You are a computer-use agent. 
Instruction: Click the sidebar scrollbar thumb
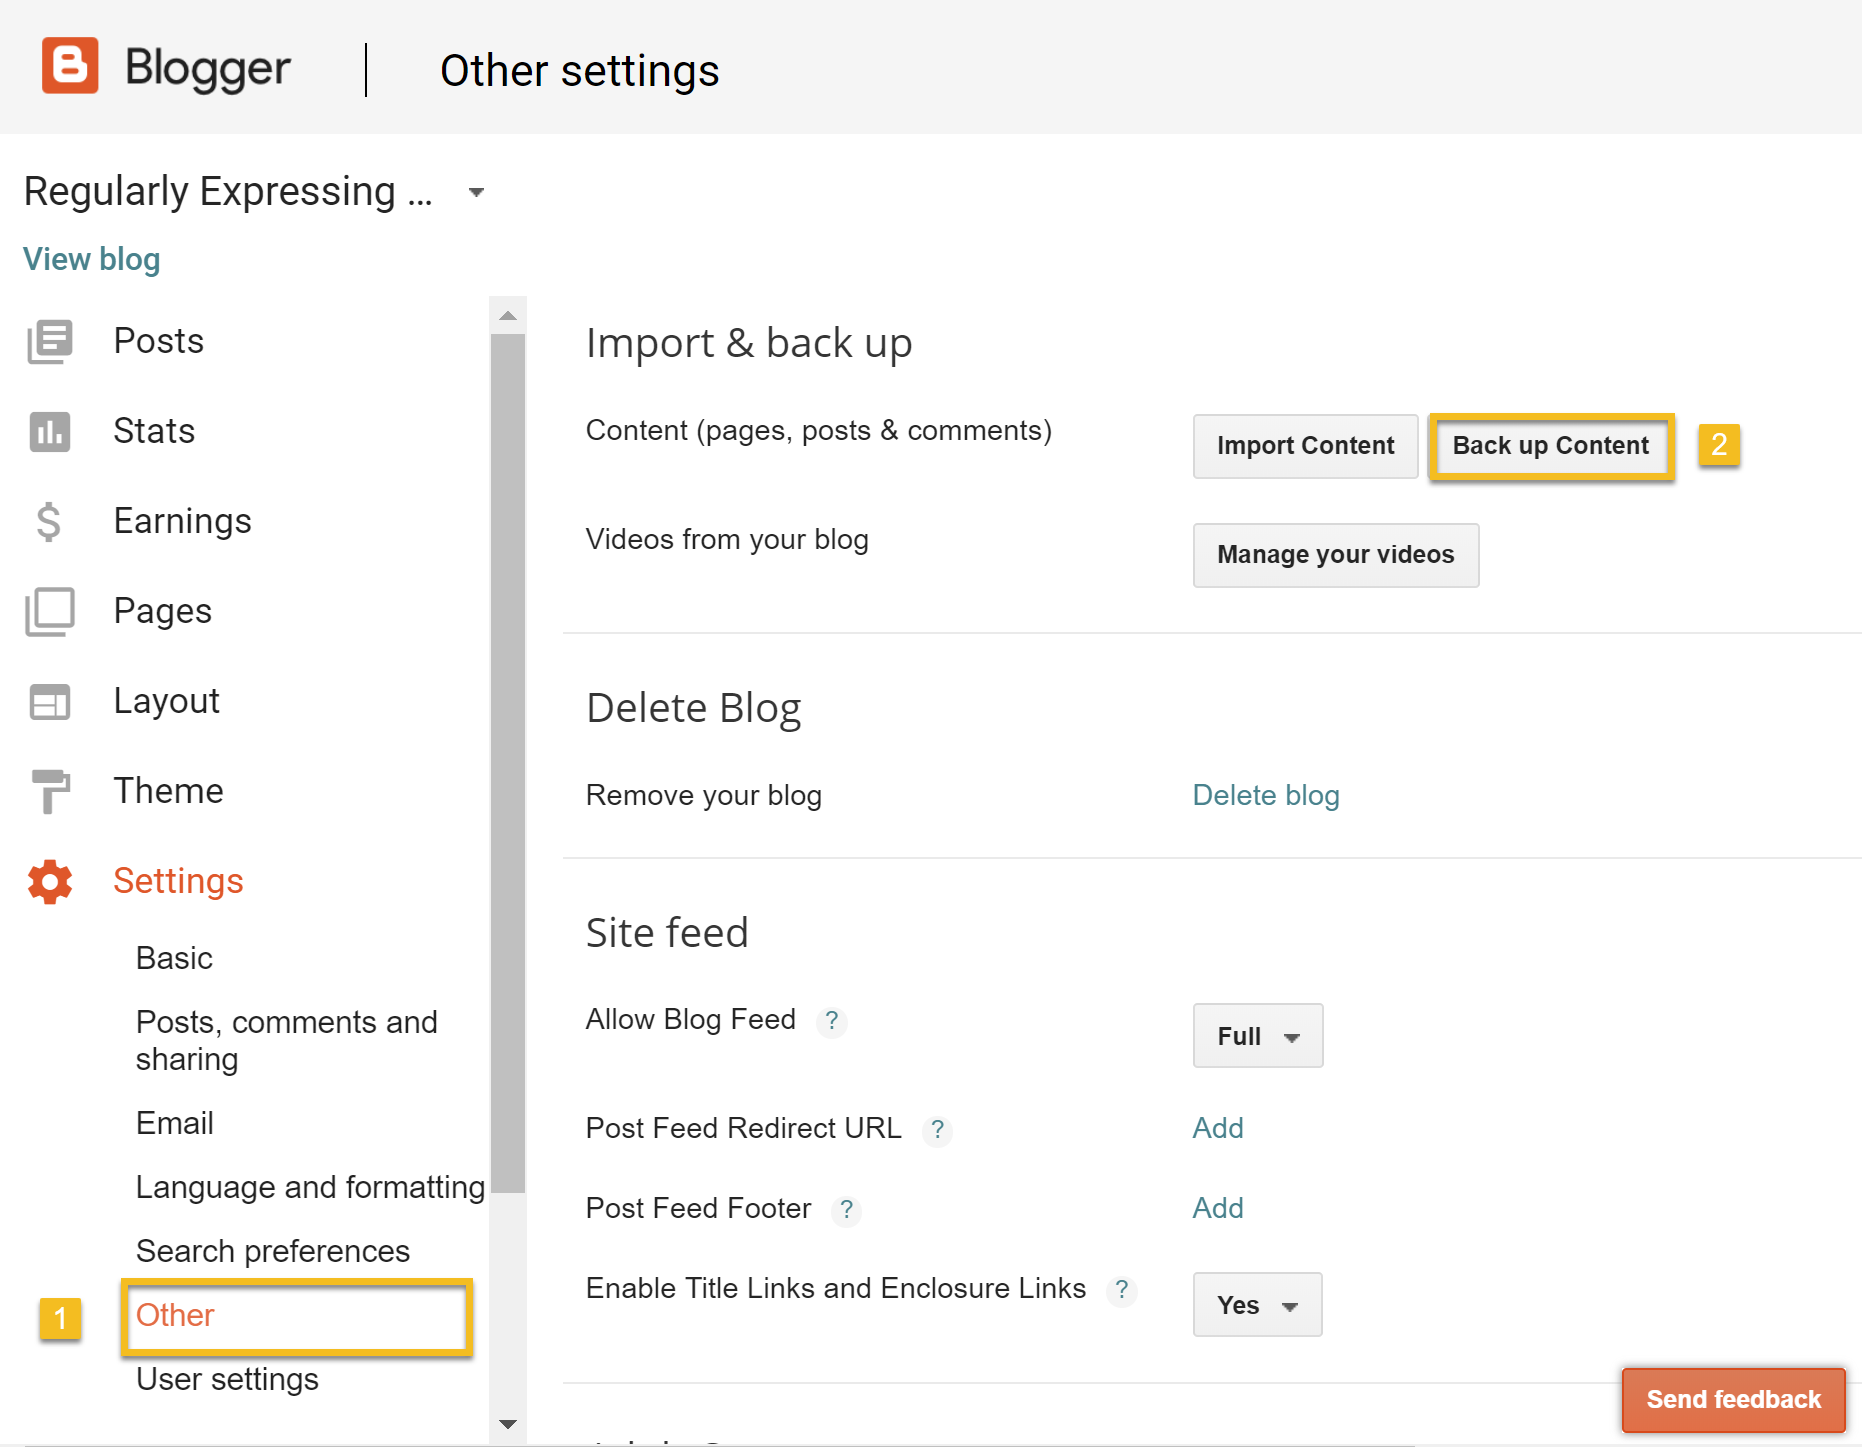point(508,763)
